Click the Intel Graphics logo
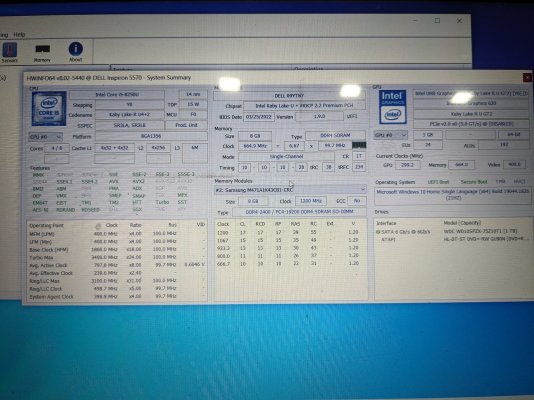This screenshot has width=534, height=400. (392, 107)
